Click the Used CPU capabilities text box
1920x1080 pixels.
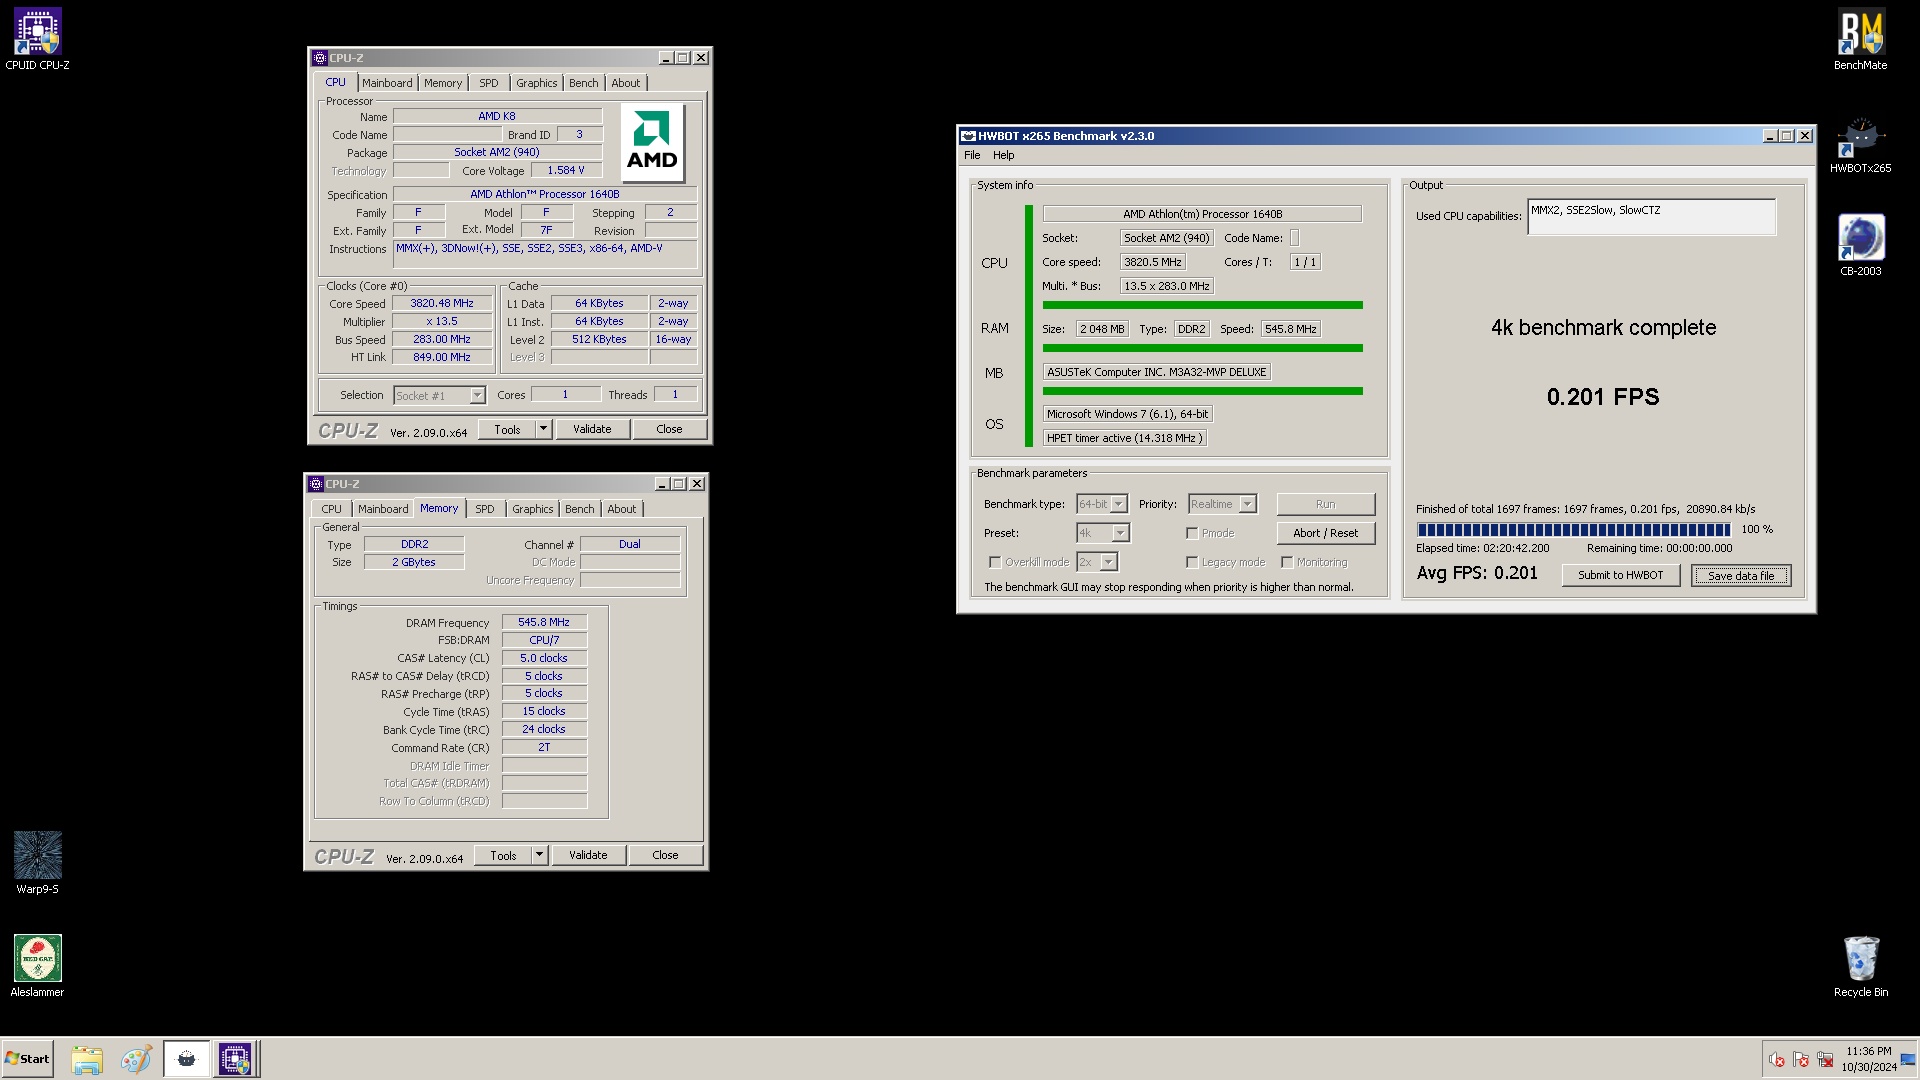click(1651, 217)
